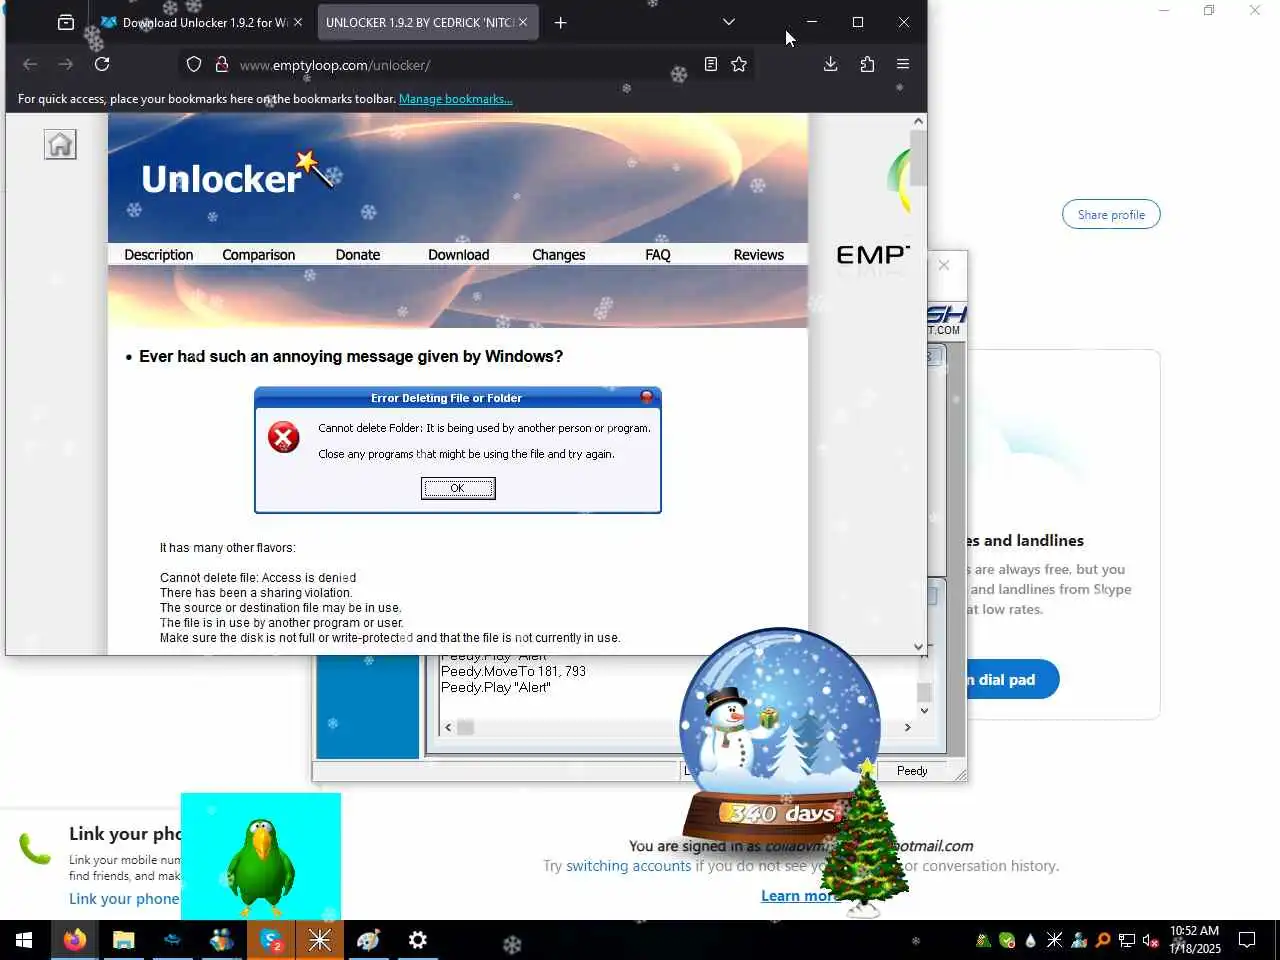Select the Peedy.MoveTo 181, 793 script line
The image size is (1280, 960).
[514, 671]
